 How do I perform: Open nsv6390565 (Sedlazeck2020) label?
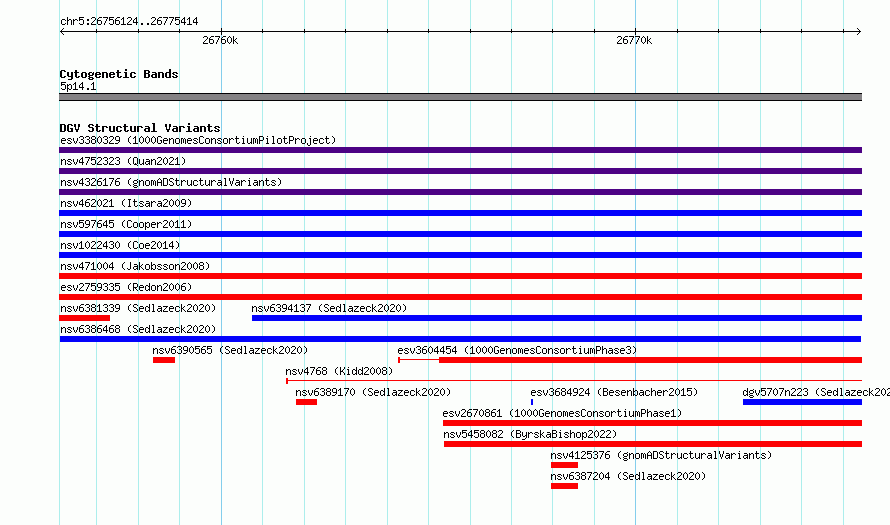coord(230,350)
